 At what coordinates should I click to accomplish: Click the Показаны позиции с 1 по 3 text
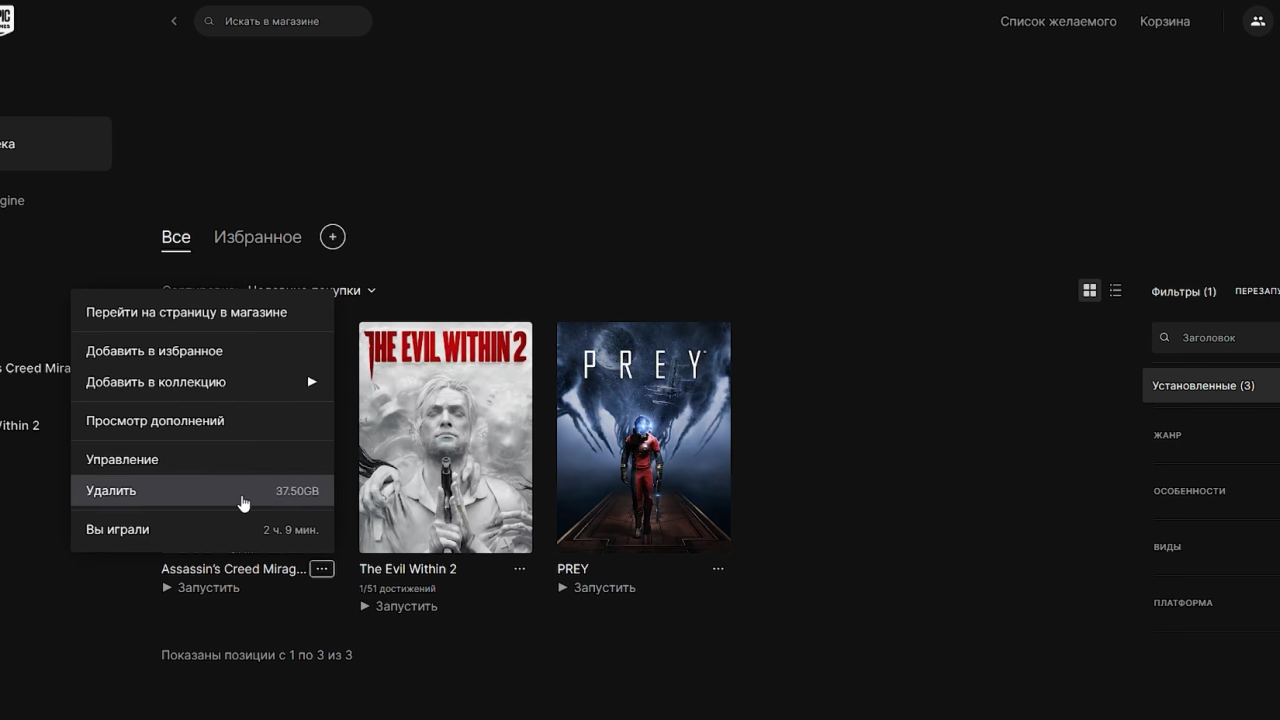coord(257,655)
